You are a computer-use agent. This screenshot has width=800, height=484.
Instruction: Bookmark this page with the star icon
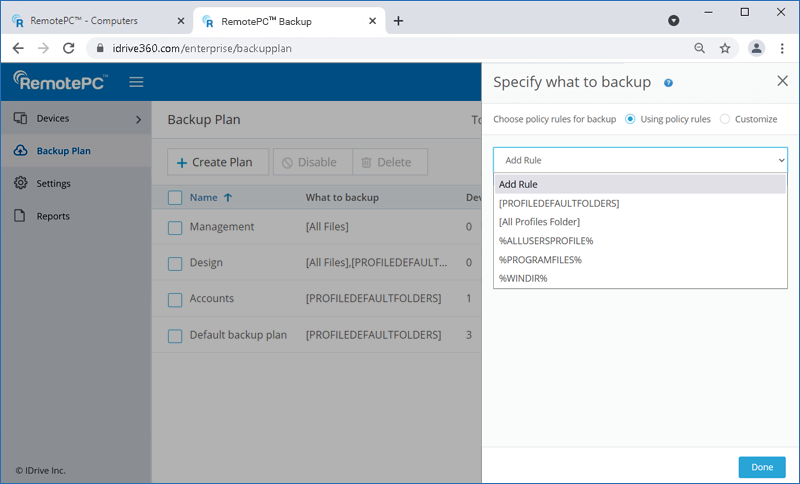coord(725,48)
